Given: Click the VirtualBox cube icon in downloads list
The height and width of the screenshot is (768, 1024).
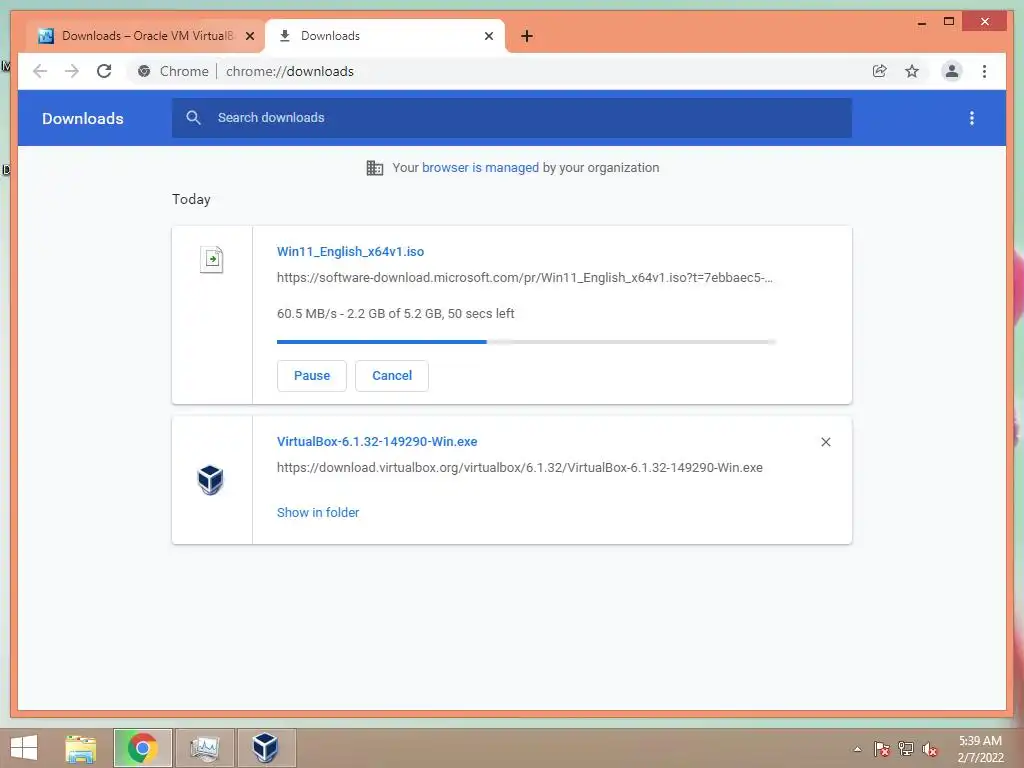Looking at the screenshot, I should tap(211, 479).
